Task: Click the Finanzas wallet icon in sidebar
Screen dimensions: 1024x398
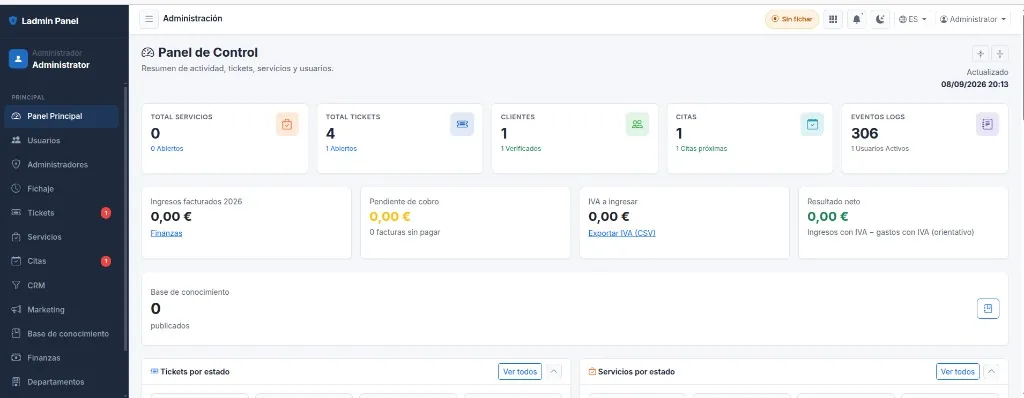Action: tap(16, 358)
